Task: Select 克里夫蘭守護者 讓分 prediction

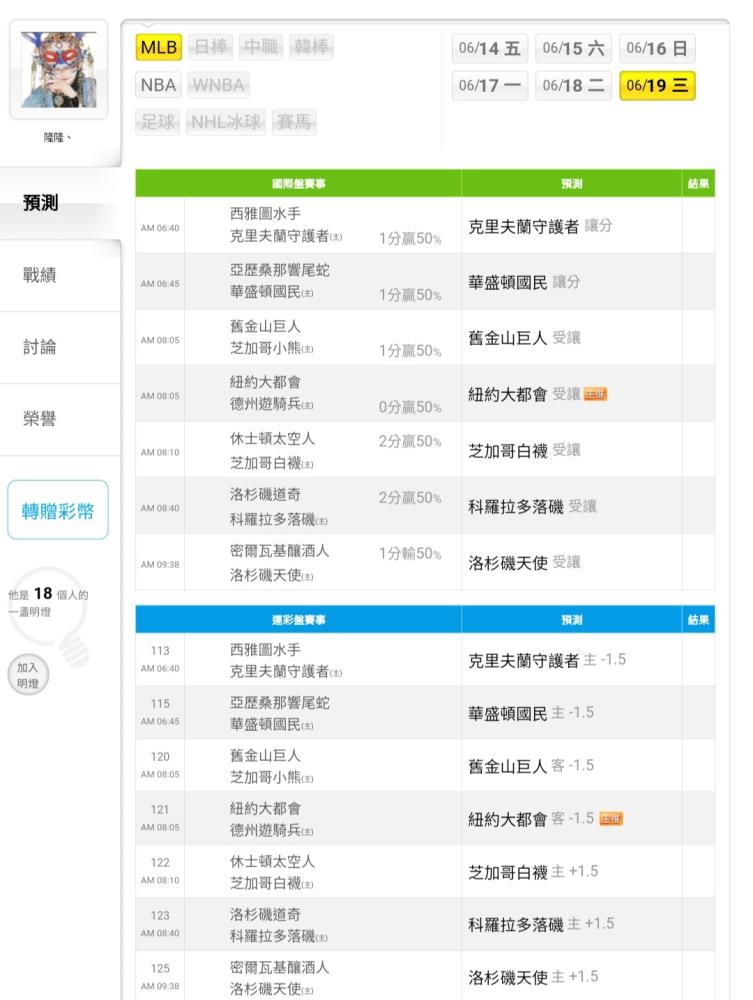Action: click(x=540, y=226)
